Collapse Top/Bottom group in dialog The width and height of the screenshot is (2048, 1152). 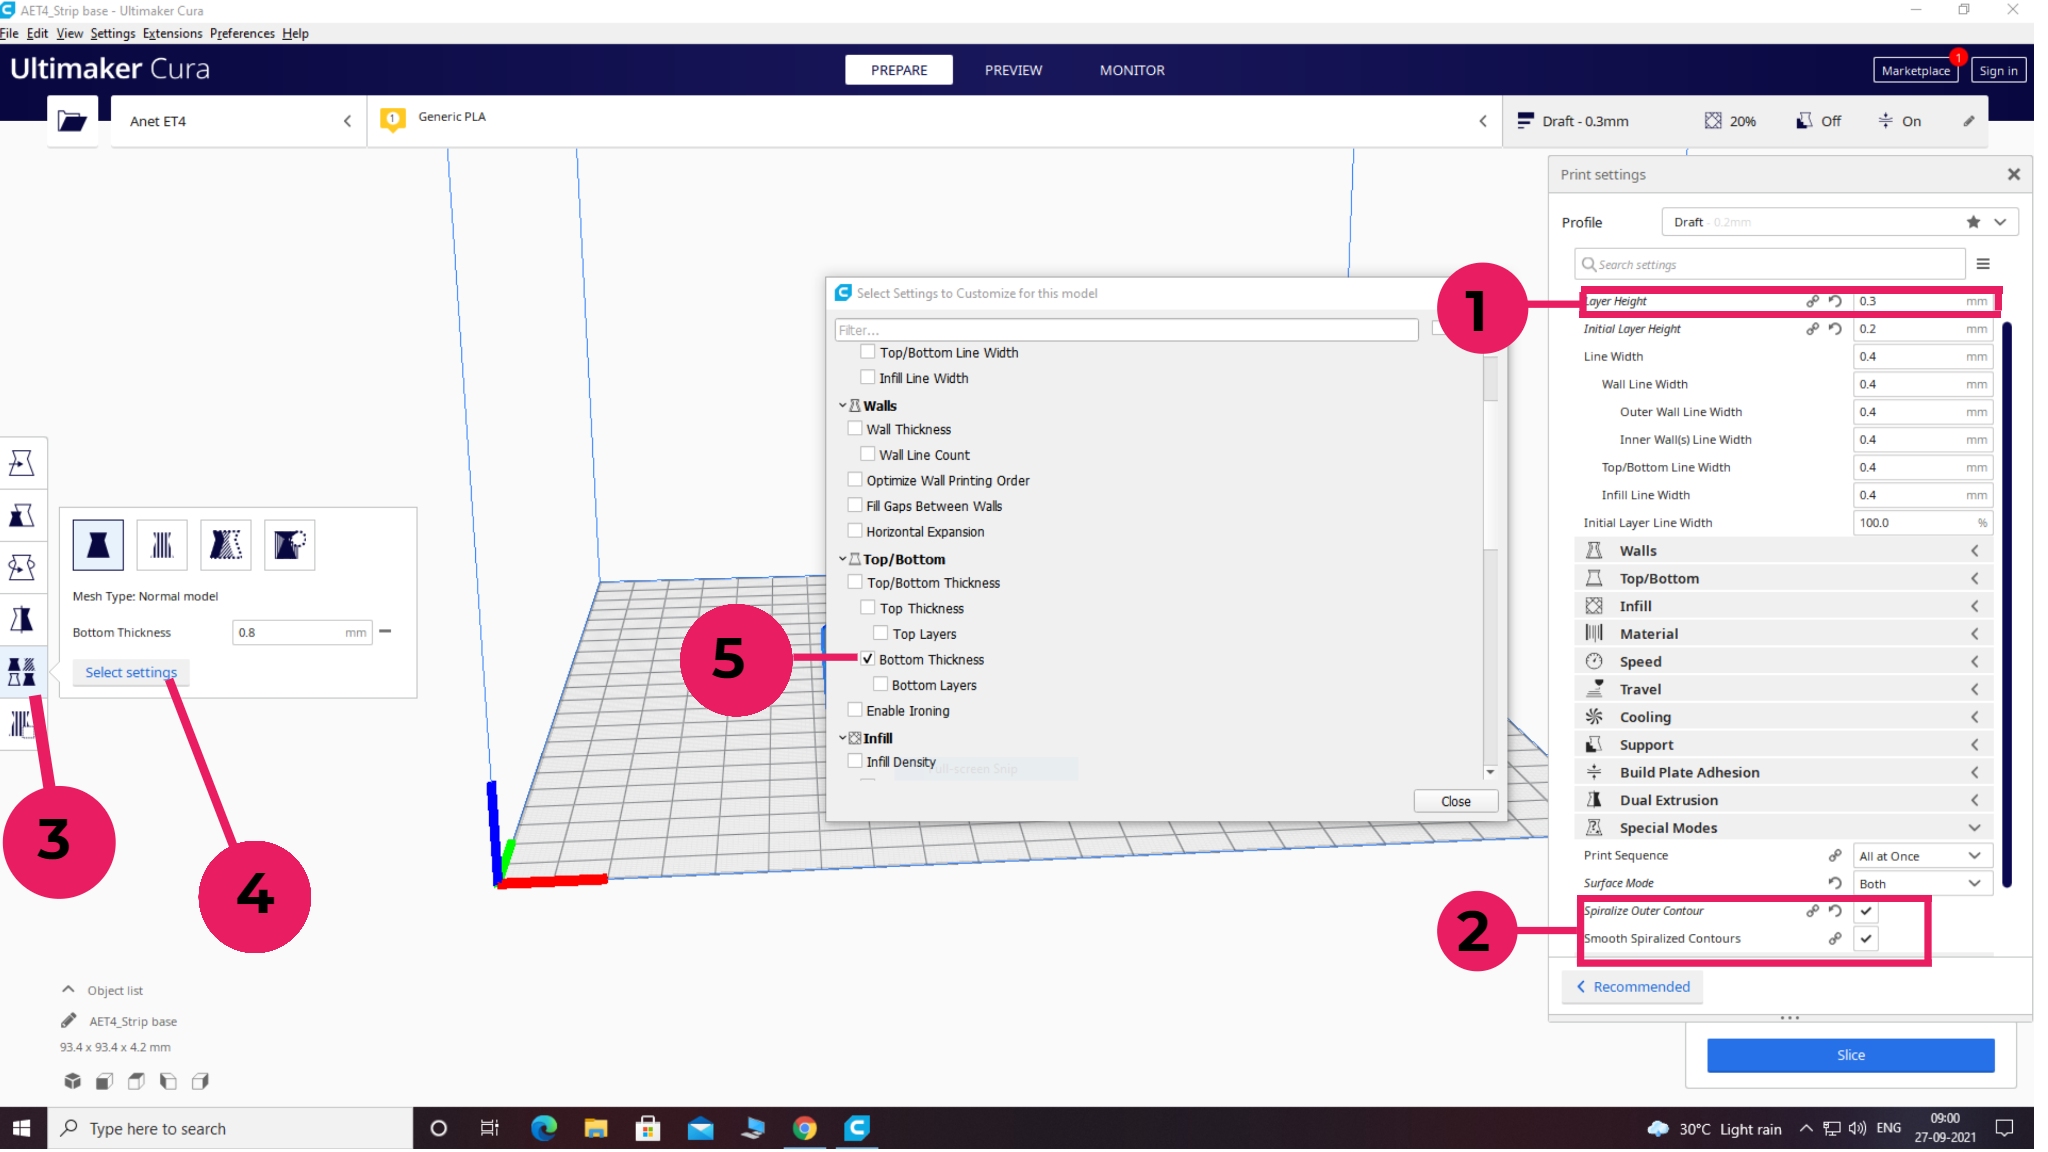coord(843,559)
